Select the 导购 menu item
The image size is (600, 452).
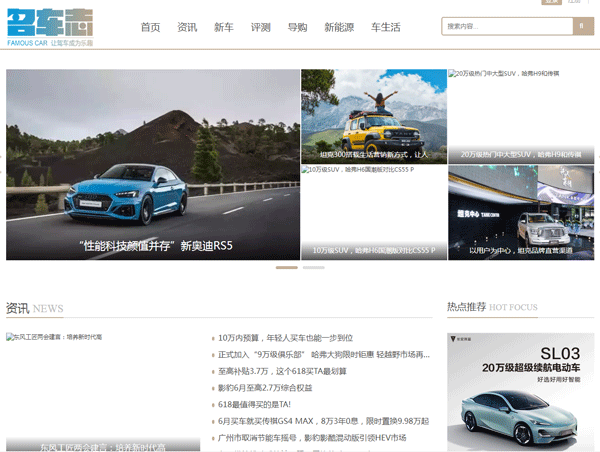(298, 27)
